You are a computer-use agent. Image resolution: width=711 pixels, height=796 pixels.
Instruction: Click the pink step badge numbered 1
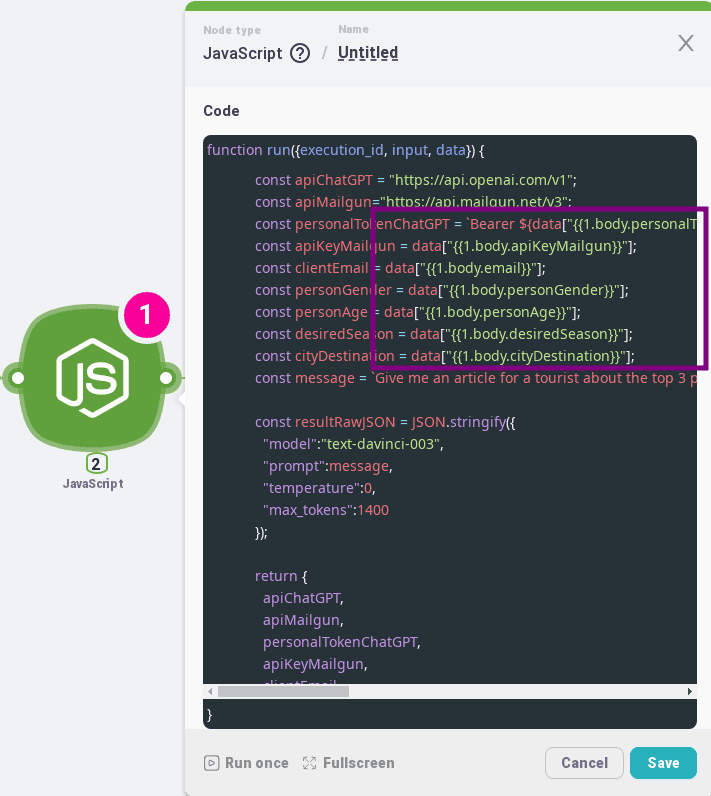[x=146, y=315]
